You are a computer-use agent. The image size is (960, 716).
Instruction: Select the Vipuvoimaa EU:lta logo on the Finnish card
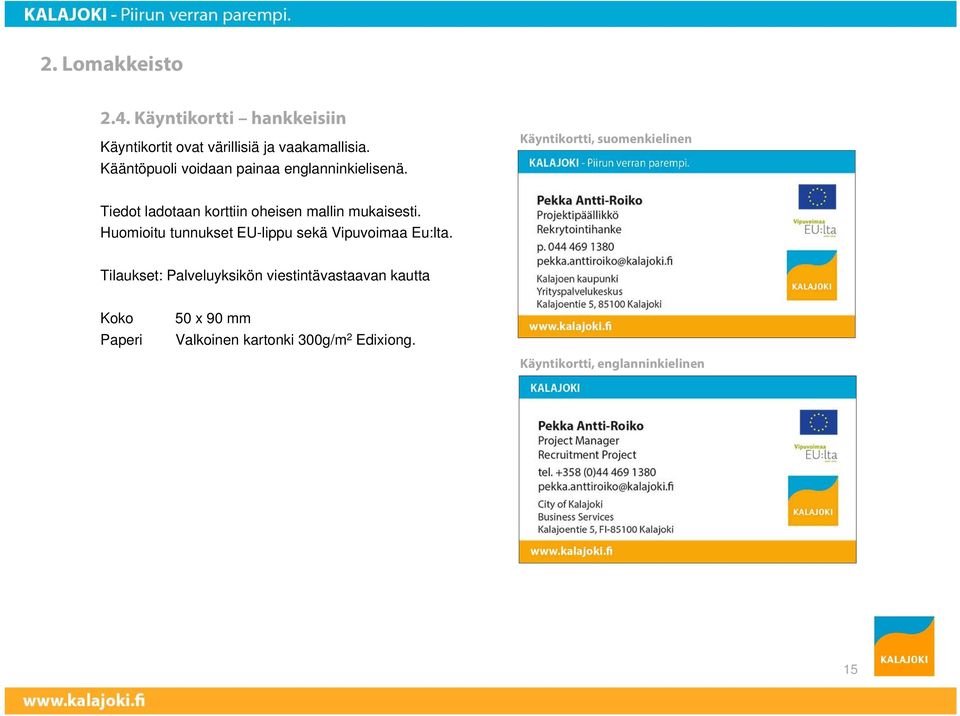coord(815,228)
